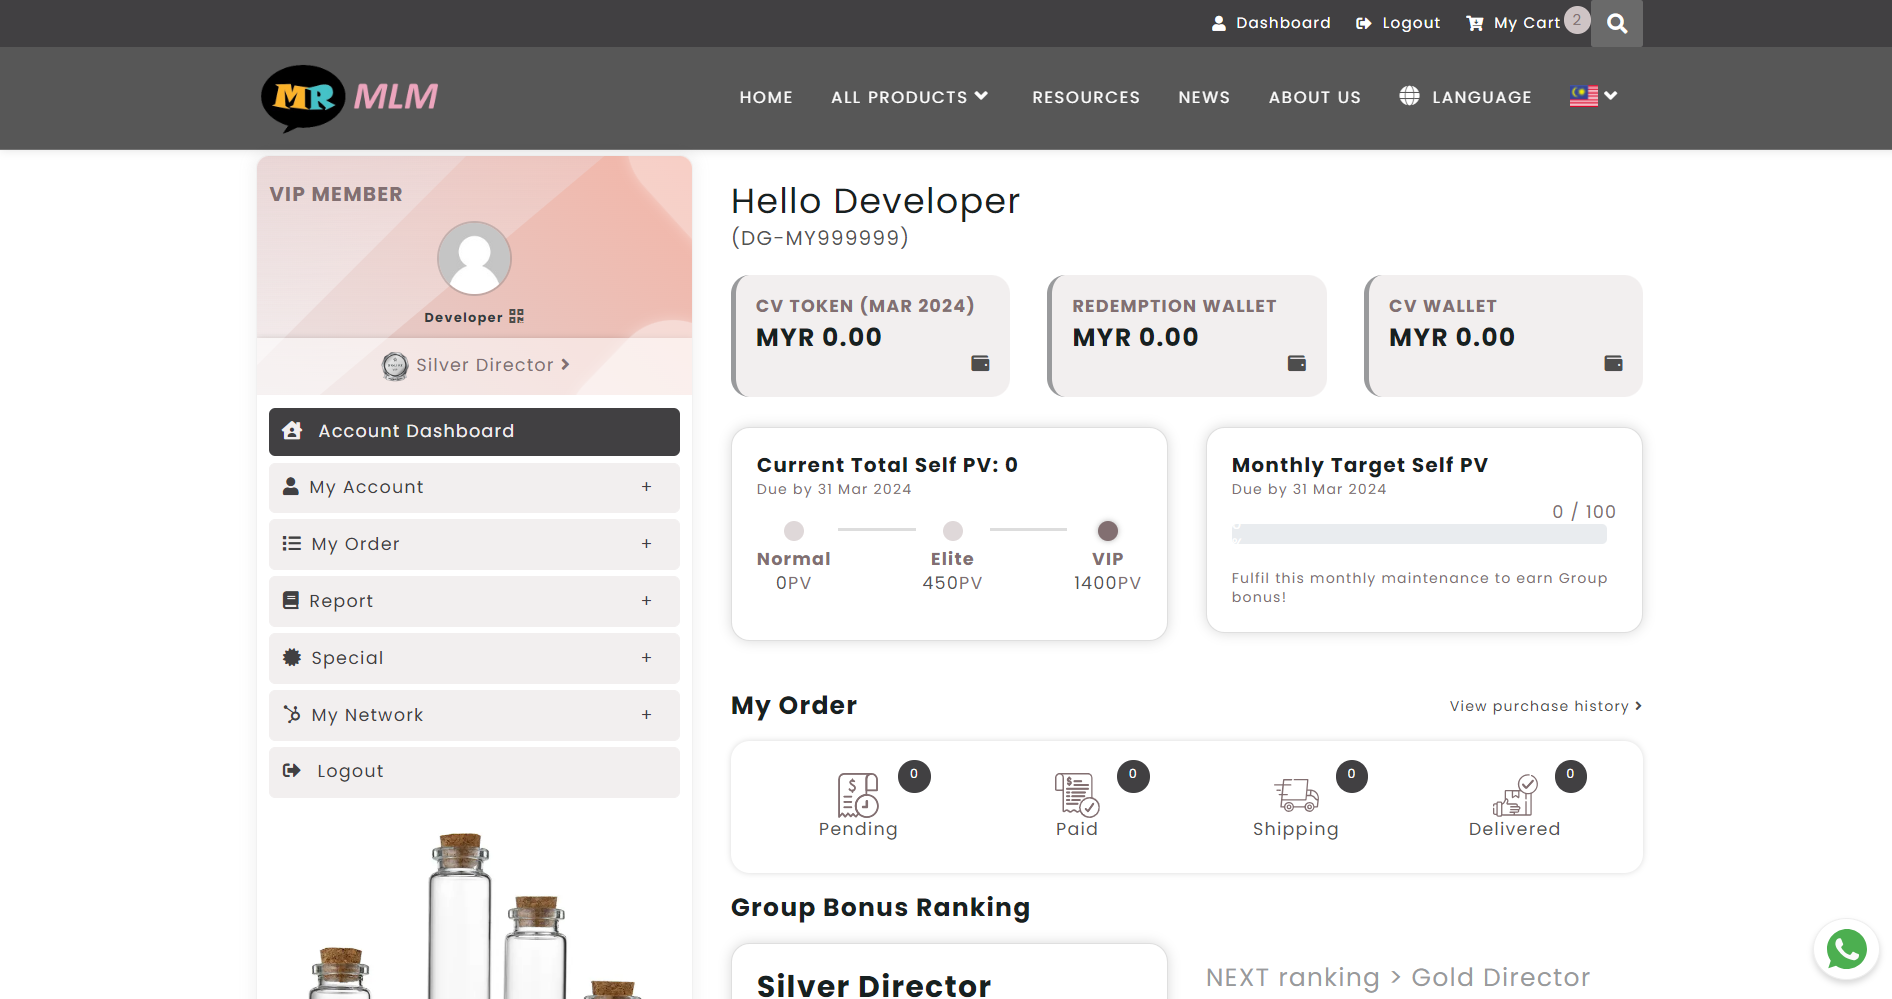Click the CV Token wallet icon

(x=980, y=363)
